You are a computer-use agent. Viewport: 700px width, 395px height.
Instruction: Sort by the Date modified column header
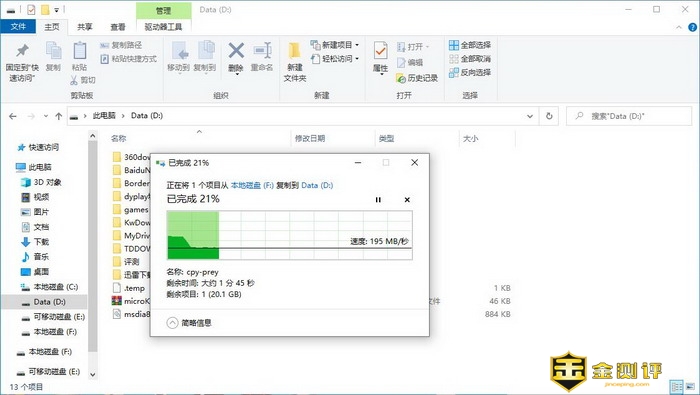(309, 138)
